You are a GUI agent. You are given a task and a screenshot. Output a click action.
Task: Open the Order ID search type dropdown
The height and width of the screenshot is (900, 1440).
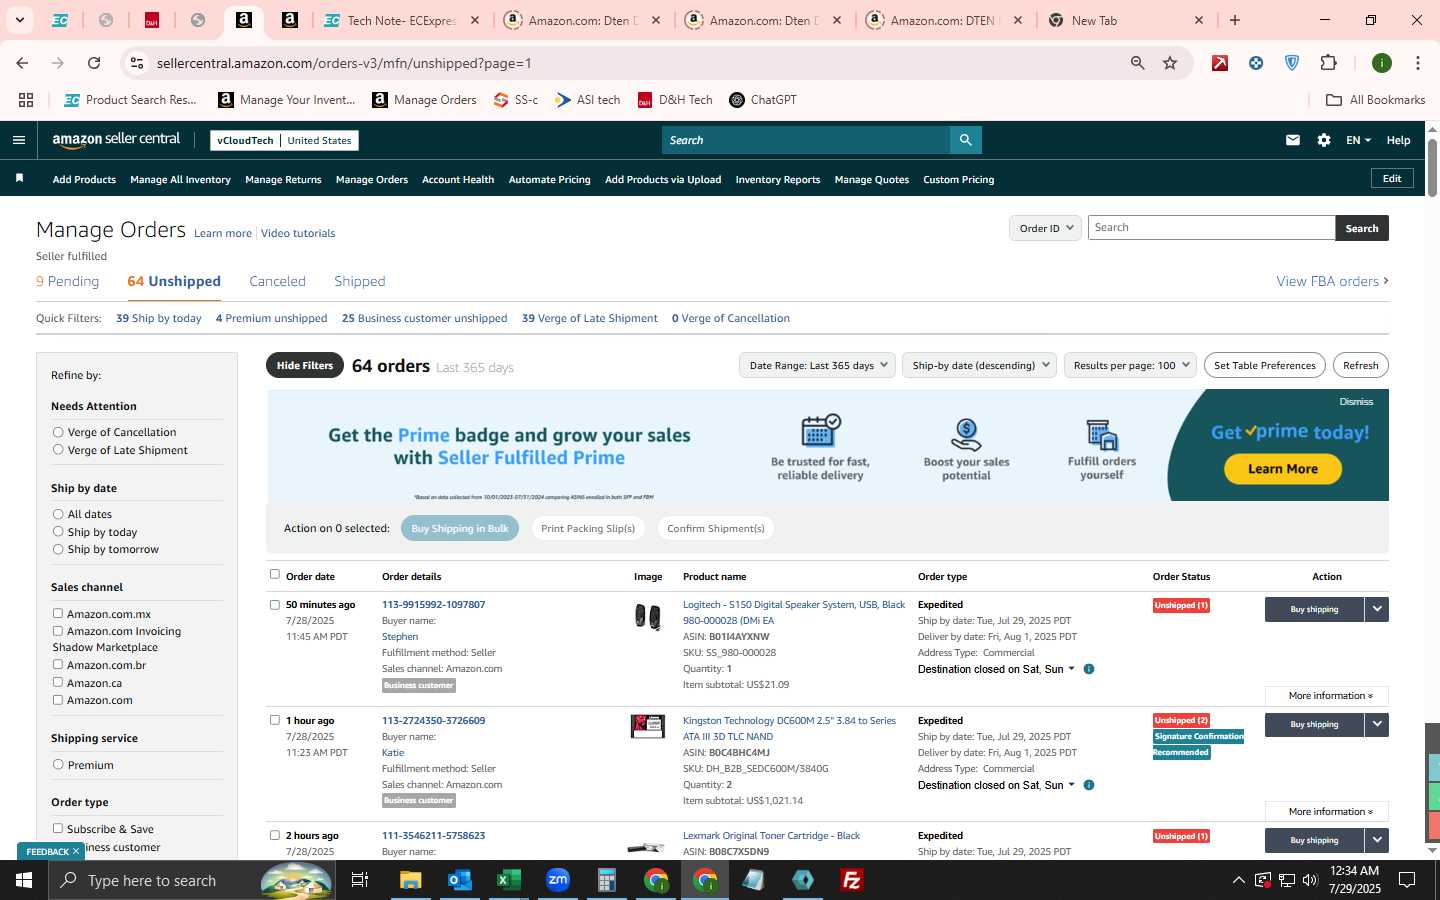[x=1045, y=228]
